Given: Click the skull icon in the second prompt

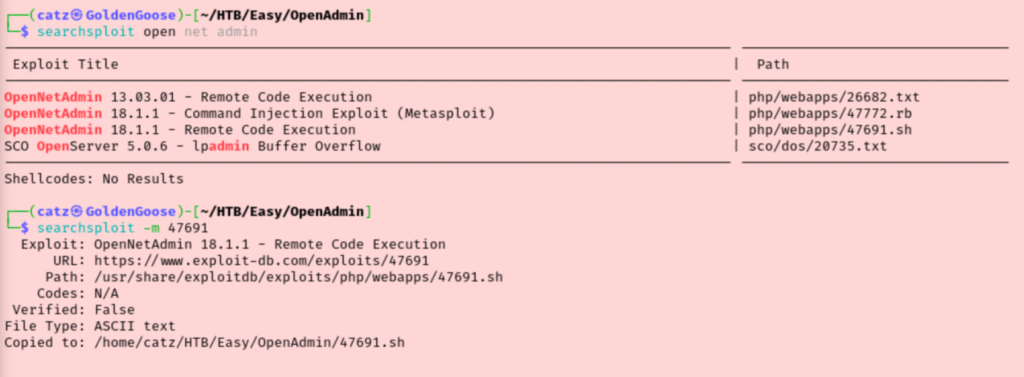Looking at the screenshot, I should pyautogui.click(x=77, y=212).
